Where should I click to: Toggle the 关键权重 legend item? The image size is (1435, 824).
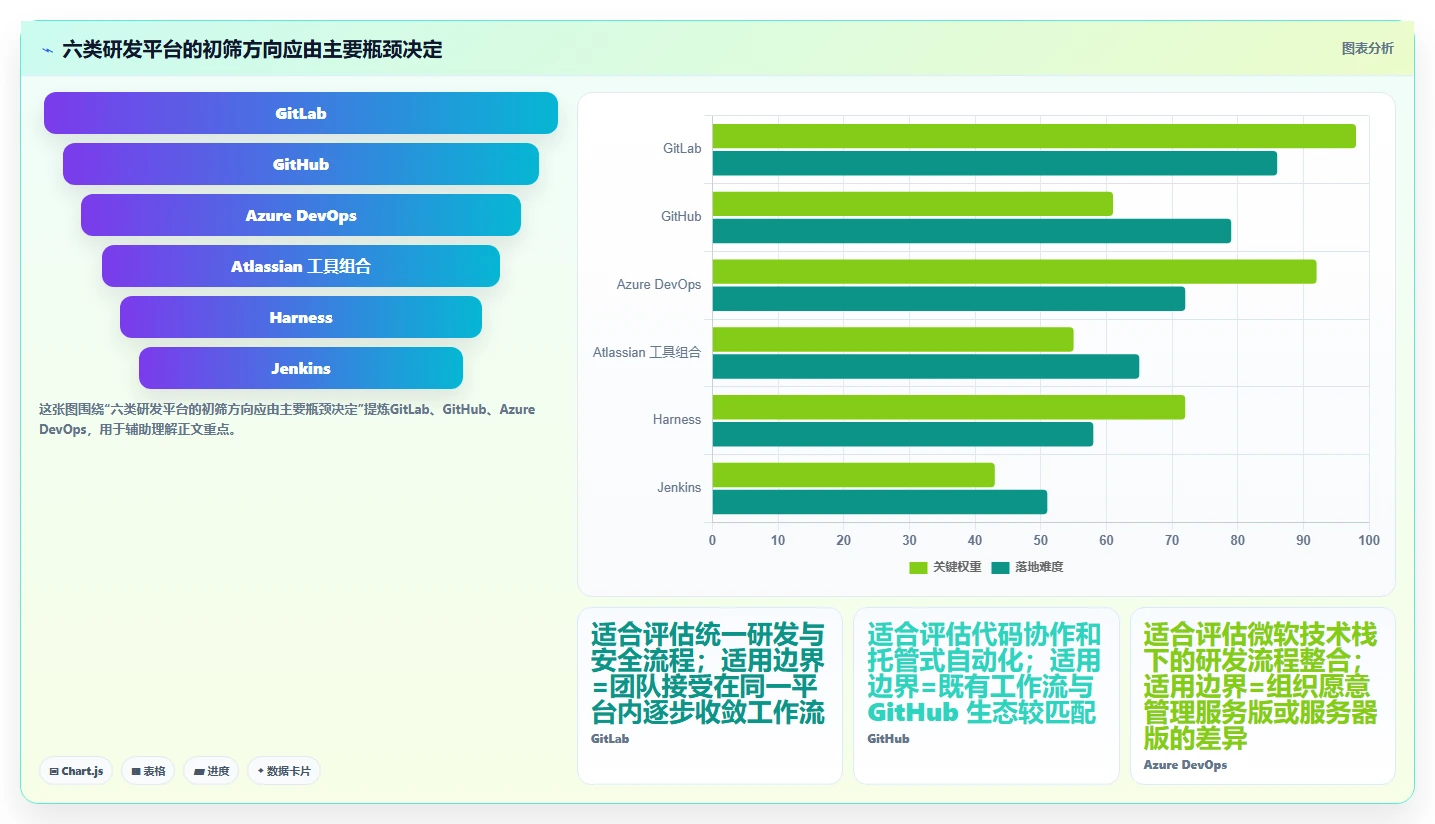[x=945, y=567]
